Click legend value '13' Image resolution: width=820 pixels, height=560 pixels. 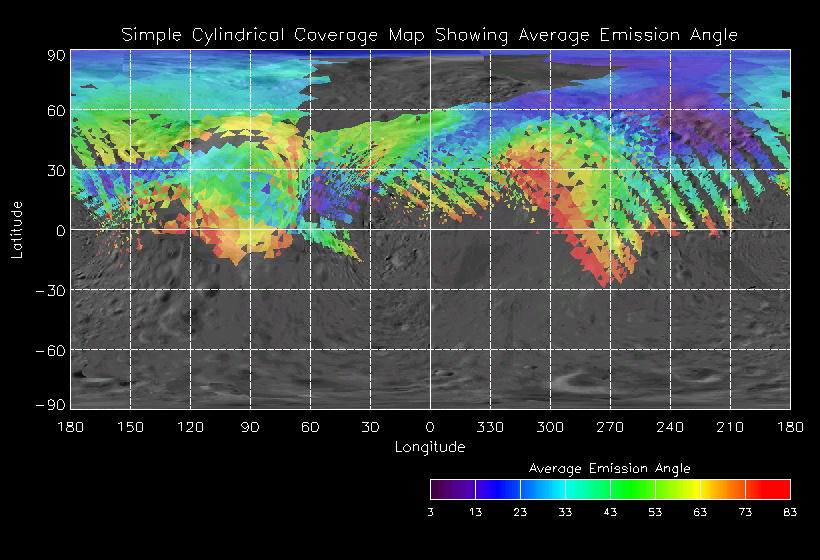coord(475,512)
